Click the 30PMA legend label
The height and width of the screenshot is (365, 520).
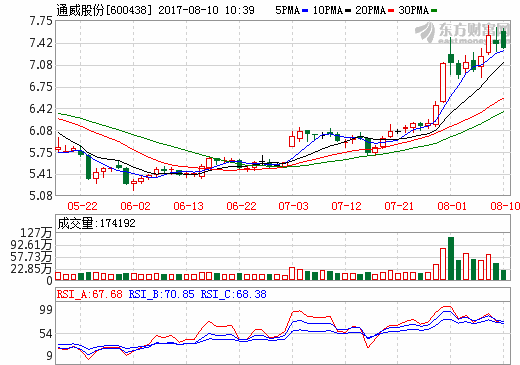414,10
